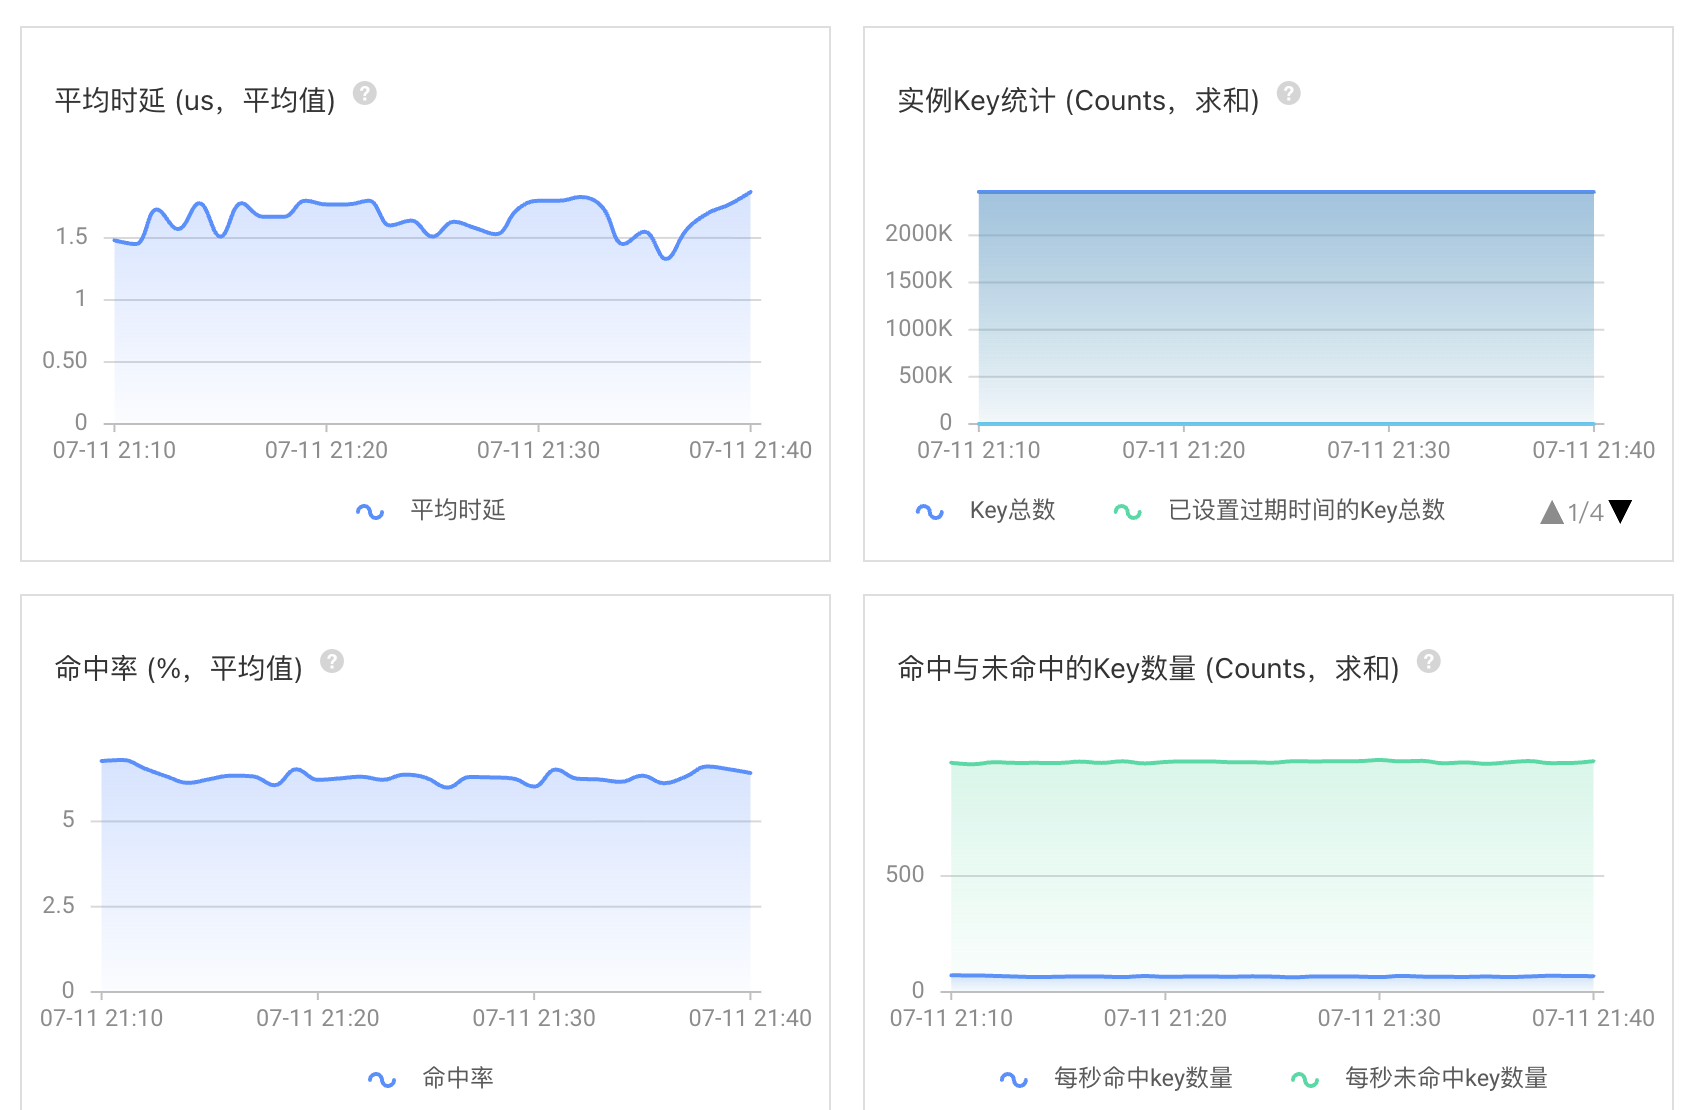
Task: Click the 平均时延 (us, 平均值) chart title
Action: 195,100
